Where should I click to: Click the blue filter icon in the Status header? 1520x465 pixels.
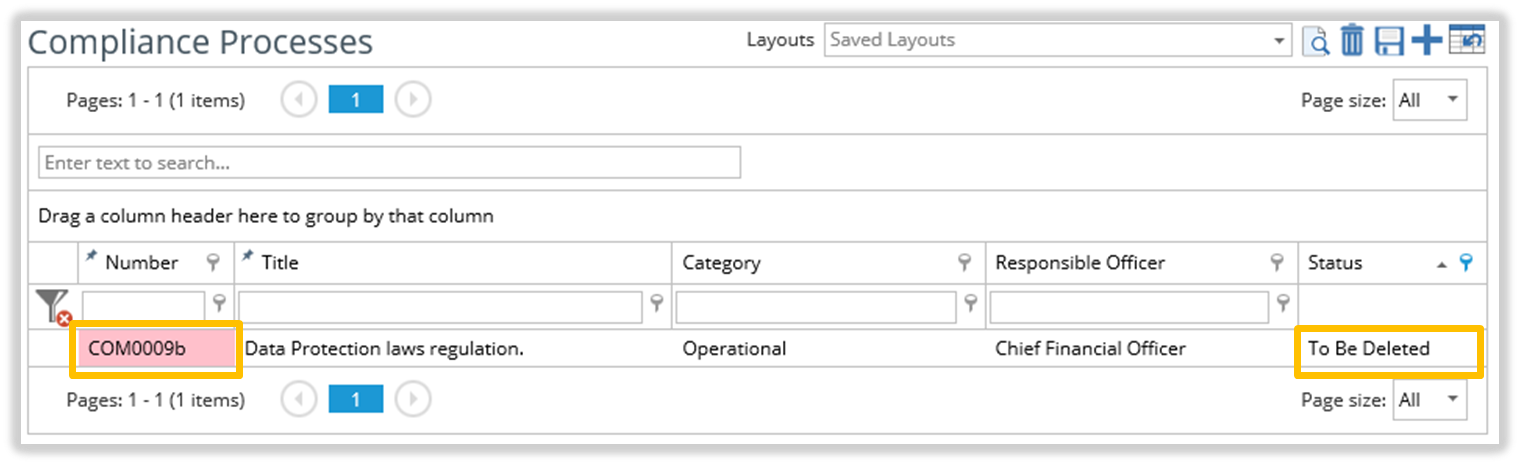click(1466, 263)
